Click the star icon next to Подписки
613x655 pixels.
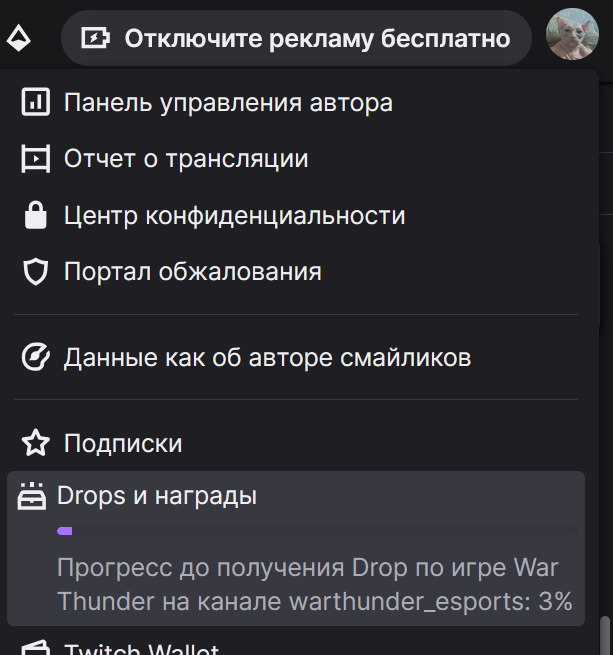pyautogui.click(x=36, y=442)
